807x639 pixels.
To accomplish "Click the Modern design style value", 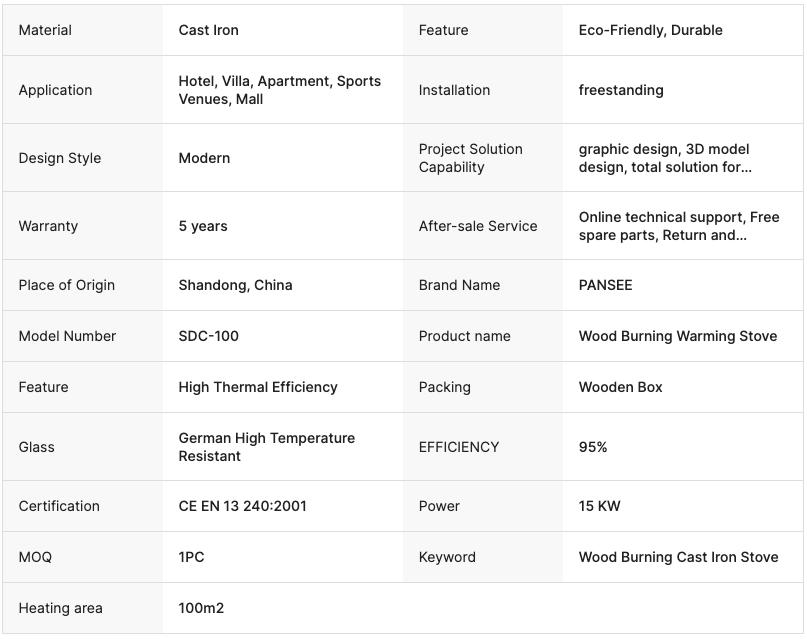I will click(204, 158).
